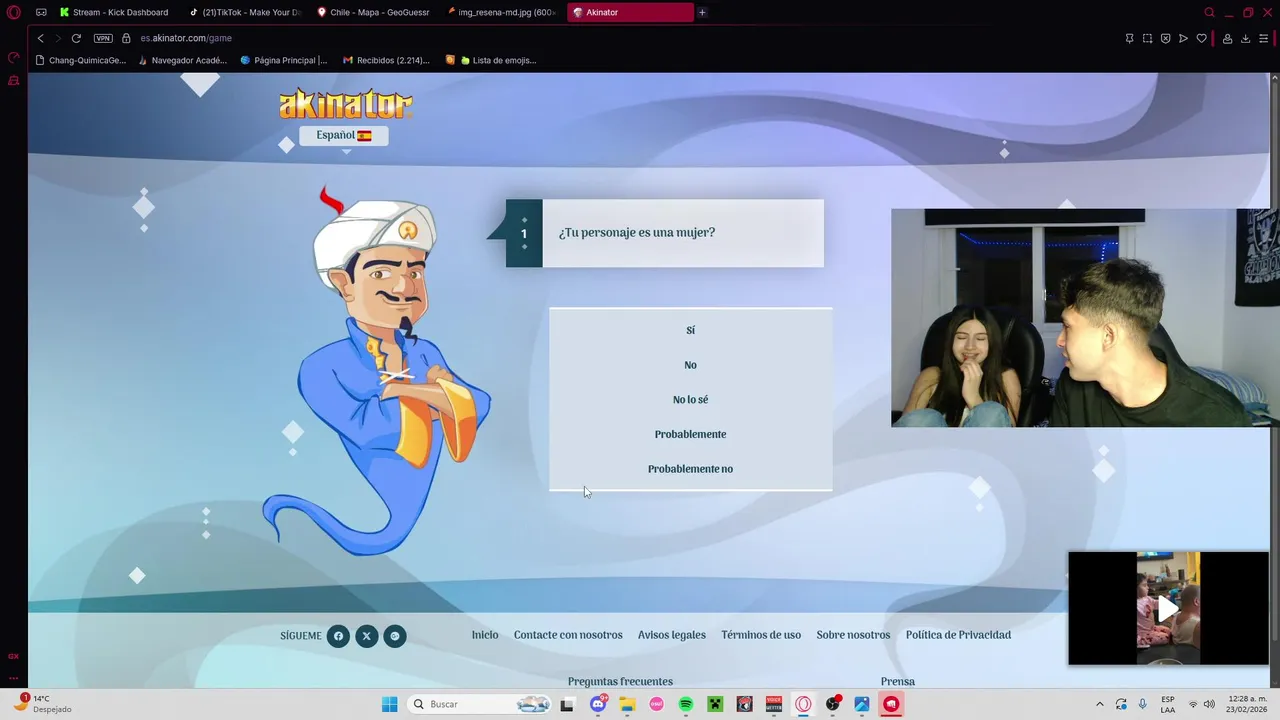Show hidden system tray icons
1280x720 pixels.
tap(1100, 704)
